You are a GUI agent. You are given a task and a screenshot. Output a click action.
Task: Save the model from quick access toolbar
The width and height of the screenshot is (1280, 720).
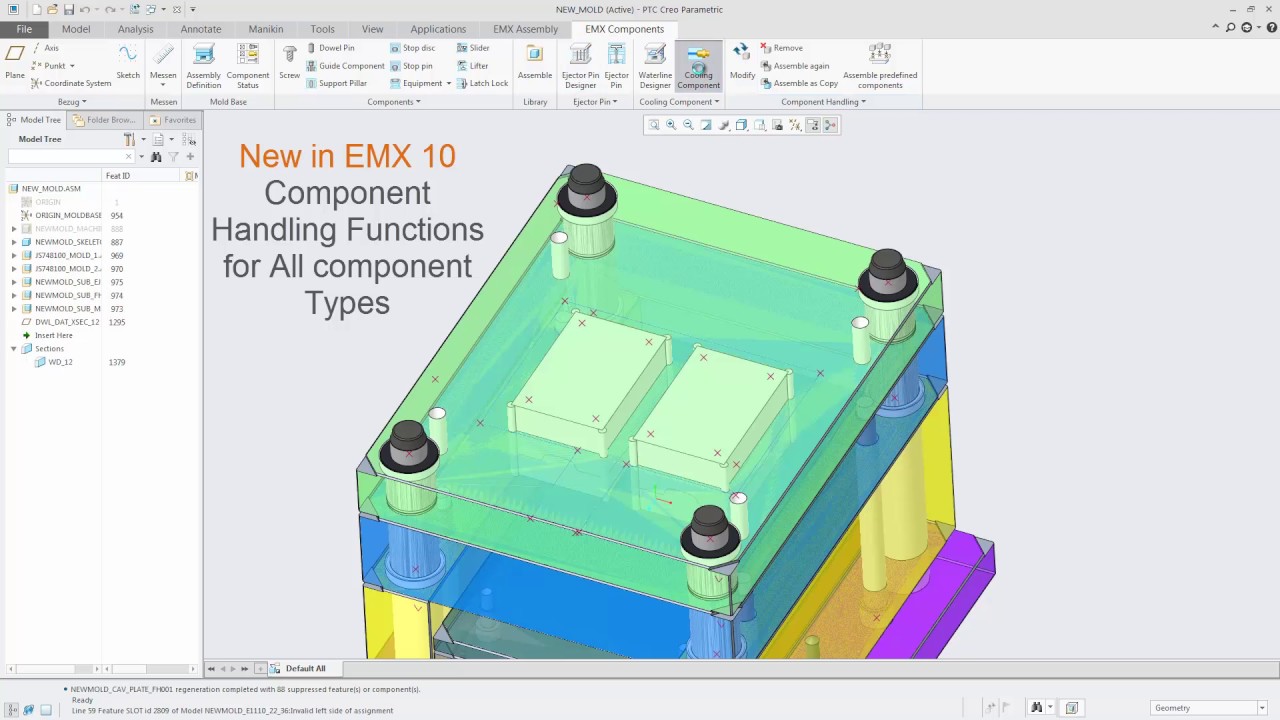click(69, 10)
